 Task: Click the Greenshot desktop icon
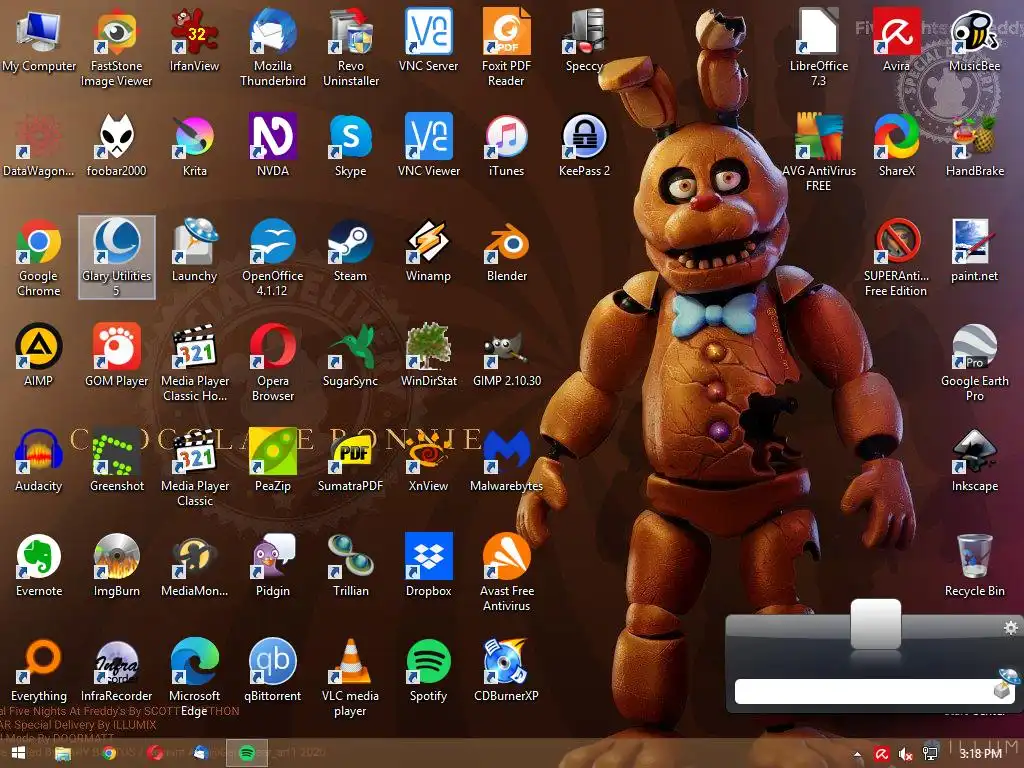(116, 462)
